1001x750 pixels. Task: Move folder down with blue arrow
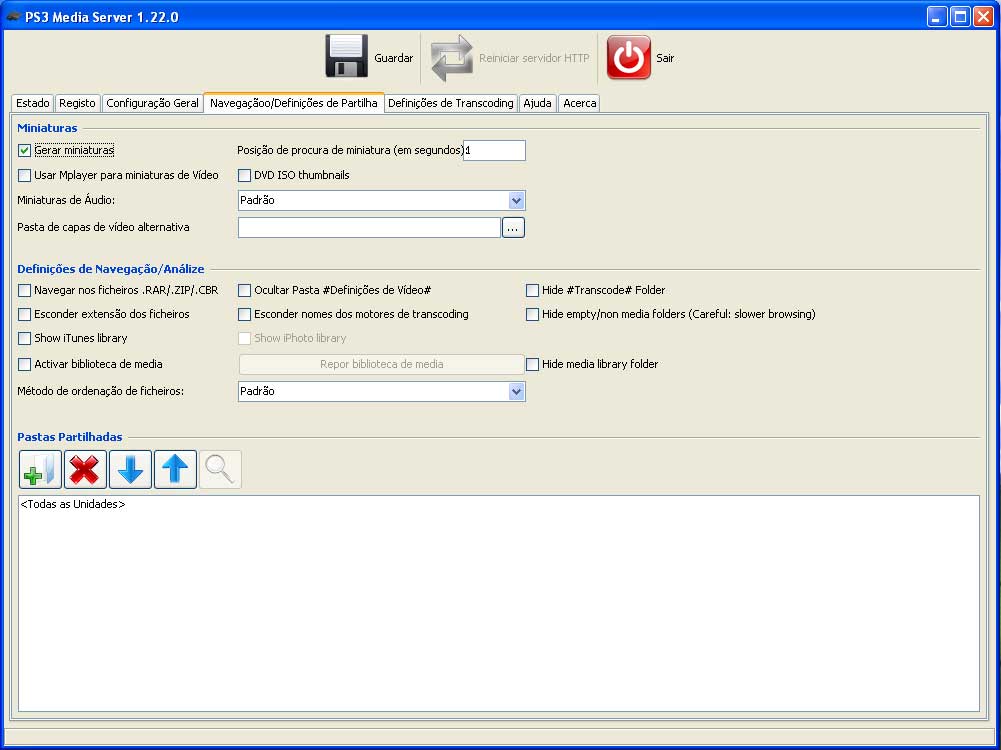point(130,470)
